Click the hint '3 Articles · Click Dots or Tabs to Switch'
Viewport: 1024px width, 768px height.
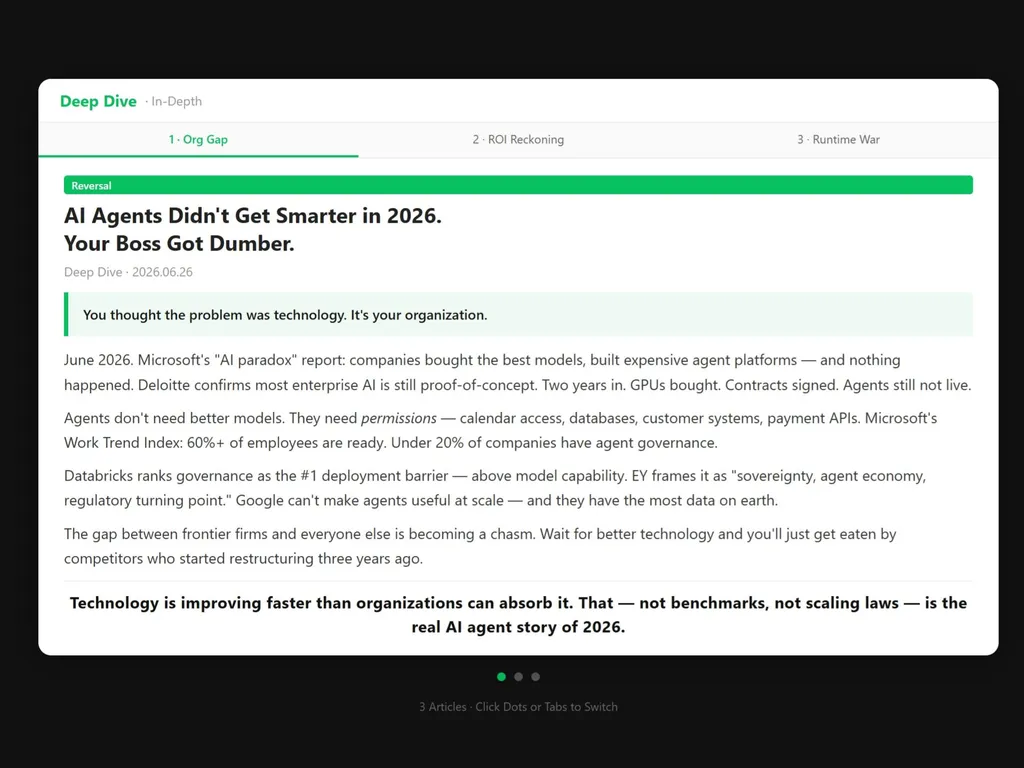518,707
